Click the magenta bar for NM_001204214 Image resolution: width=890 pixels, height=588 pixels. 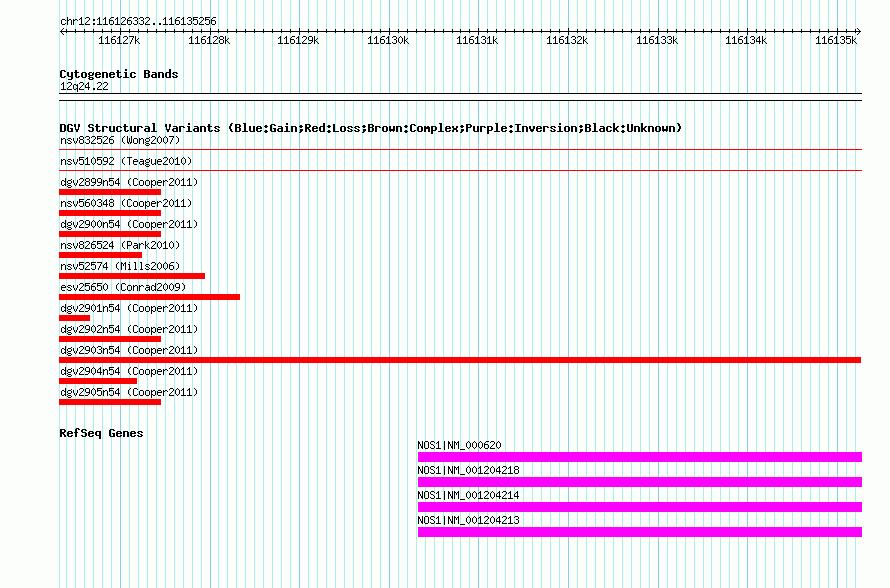pyautogui.click(x=640, y=507)
